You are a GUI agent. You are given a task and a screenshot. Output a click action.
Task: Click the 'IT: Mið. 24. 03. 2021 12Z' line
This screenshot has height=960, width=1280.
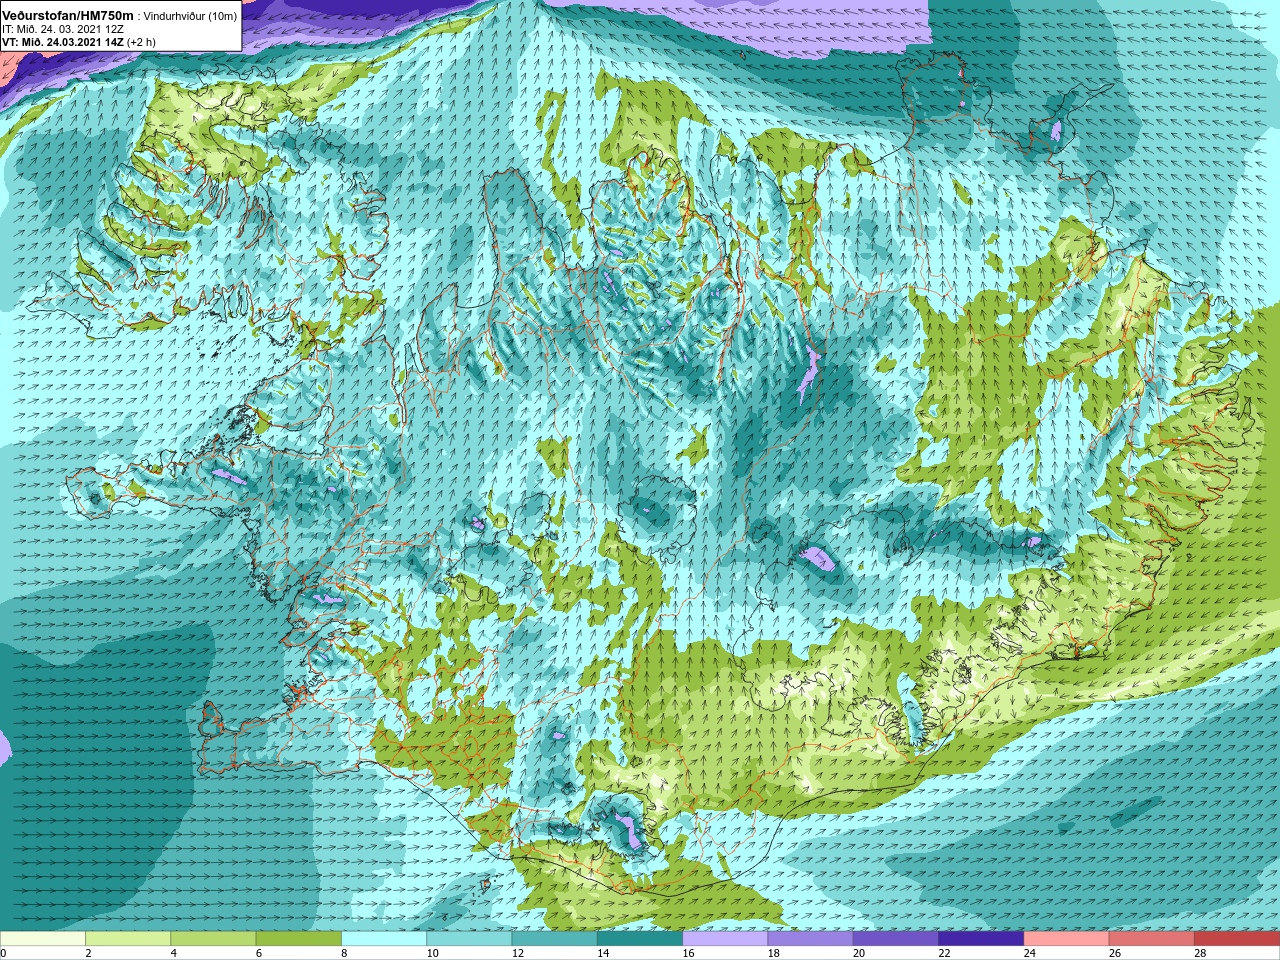coord(63,29)
